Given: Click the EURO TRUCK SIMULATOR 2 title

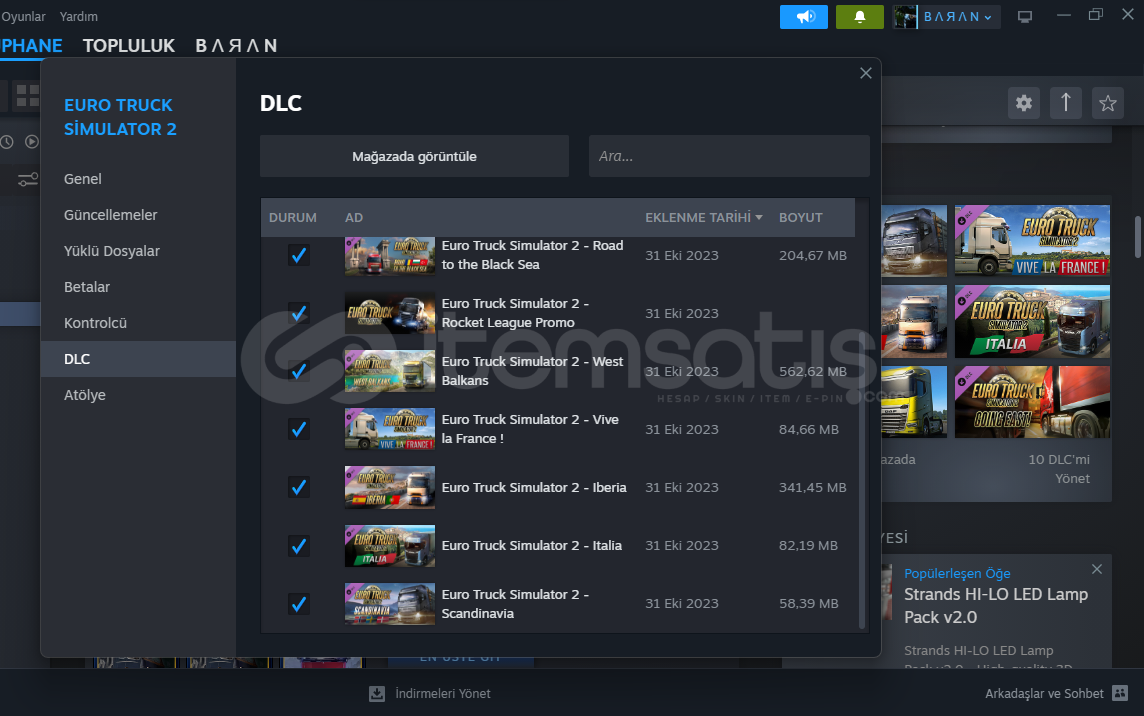Looking at the screenshot, I should (x=120, y=117).
